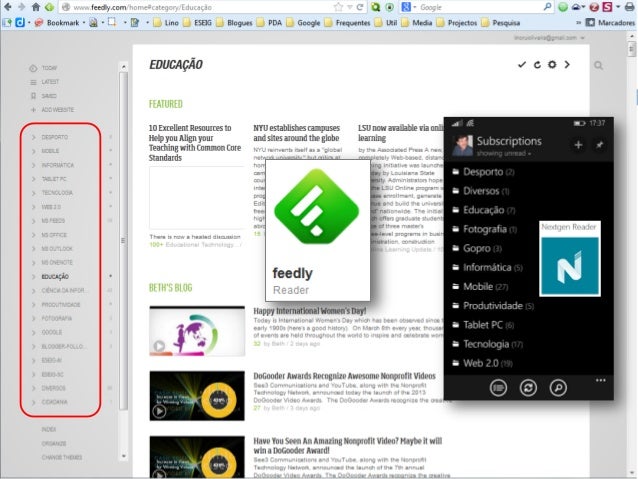Tap the list view button in phone app bar

click(498, 387)
